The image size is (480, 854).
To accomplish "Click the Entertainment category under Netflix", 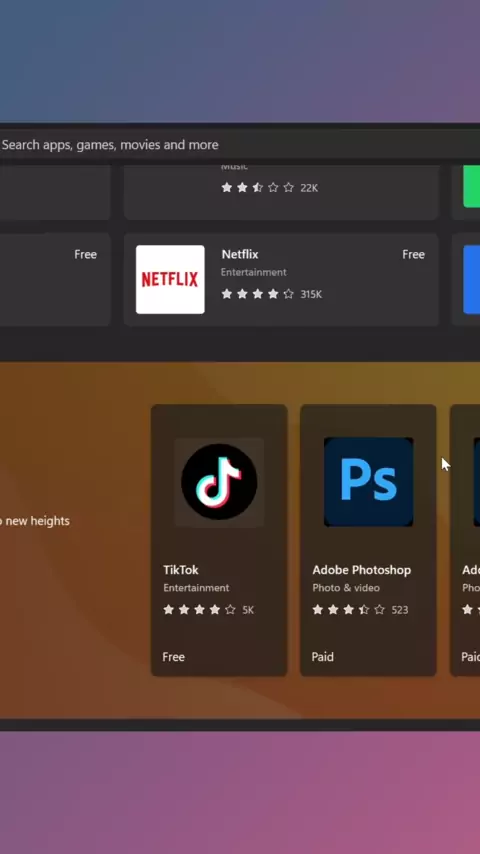I will [x=253, y=272].
